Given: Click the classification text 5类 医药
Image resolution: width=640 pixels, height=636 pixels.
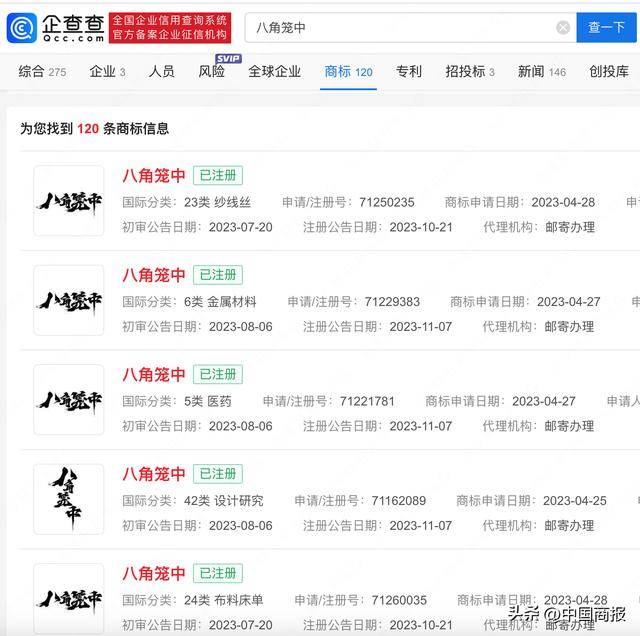Looking at the screenshot, I should [208, 401].
